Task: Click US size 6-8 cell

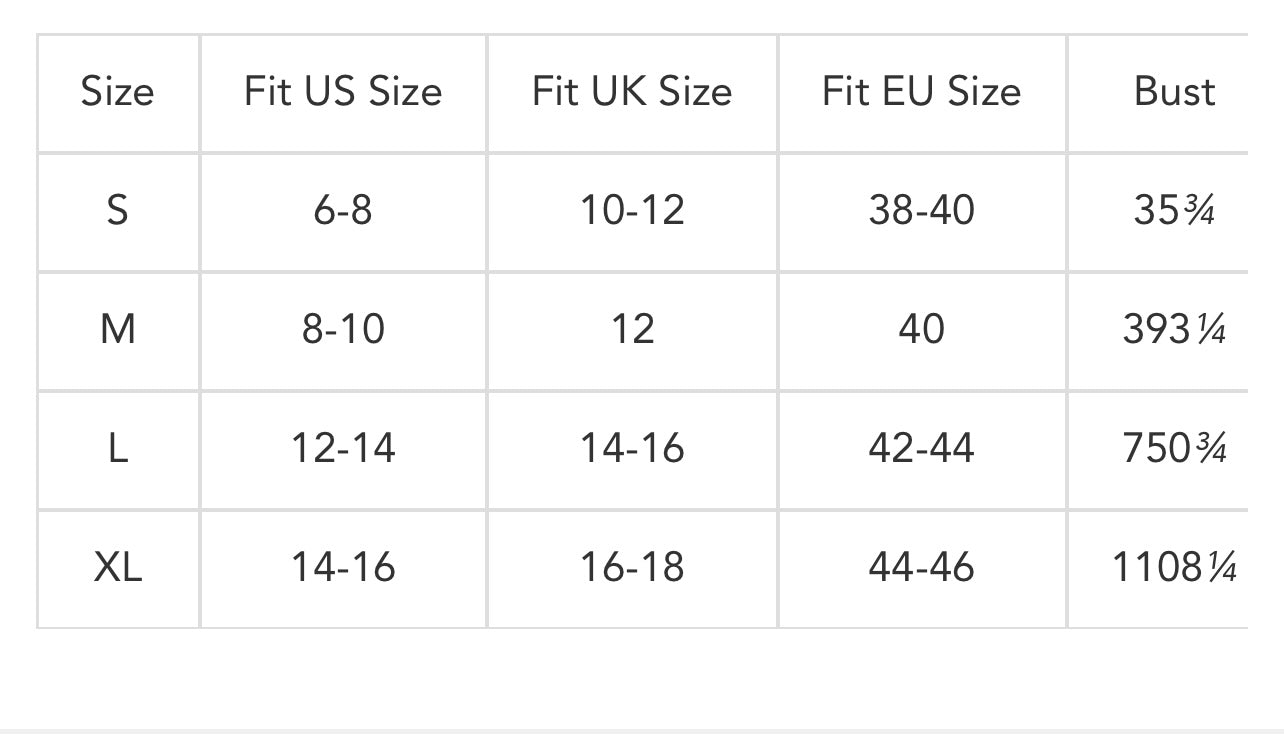Action: 343,211
